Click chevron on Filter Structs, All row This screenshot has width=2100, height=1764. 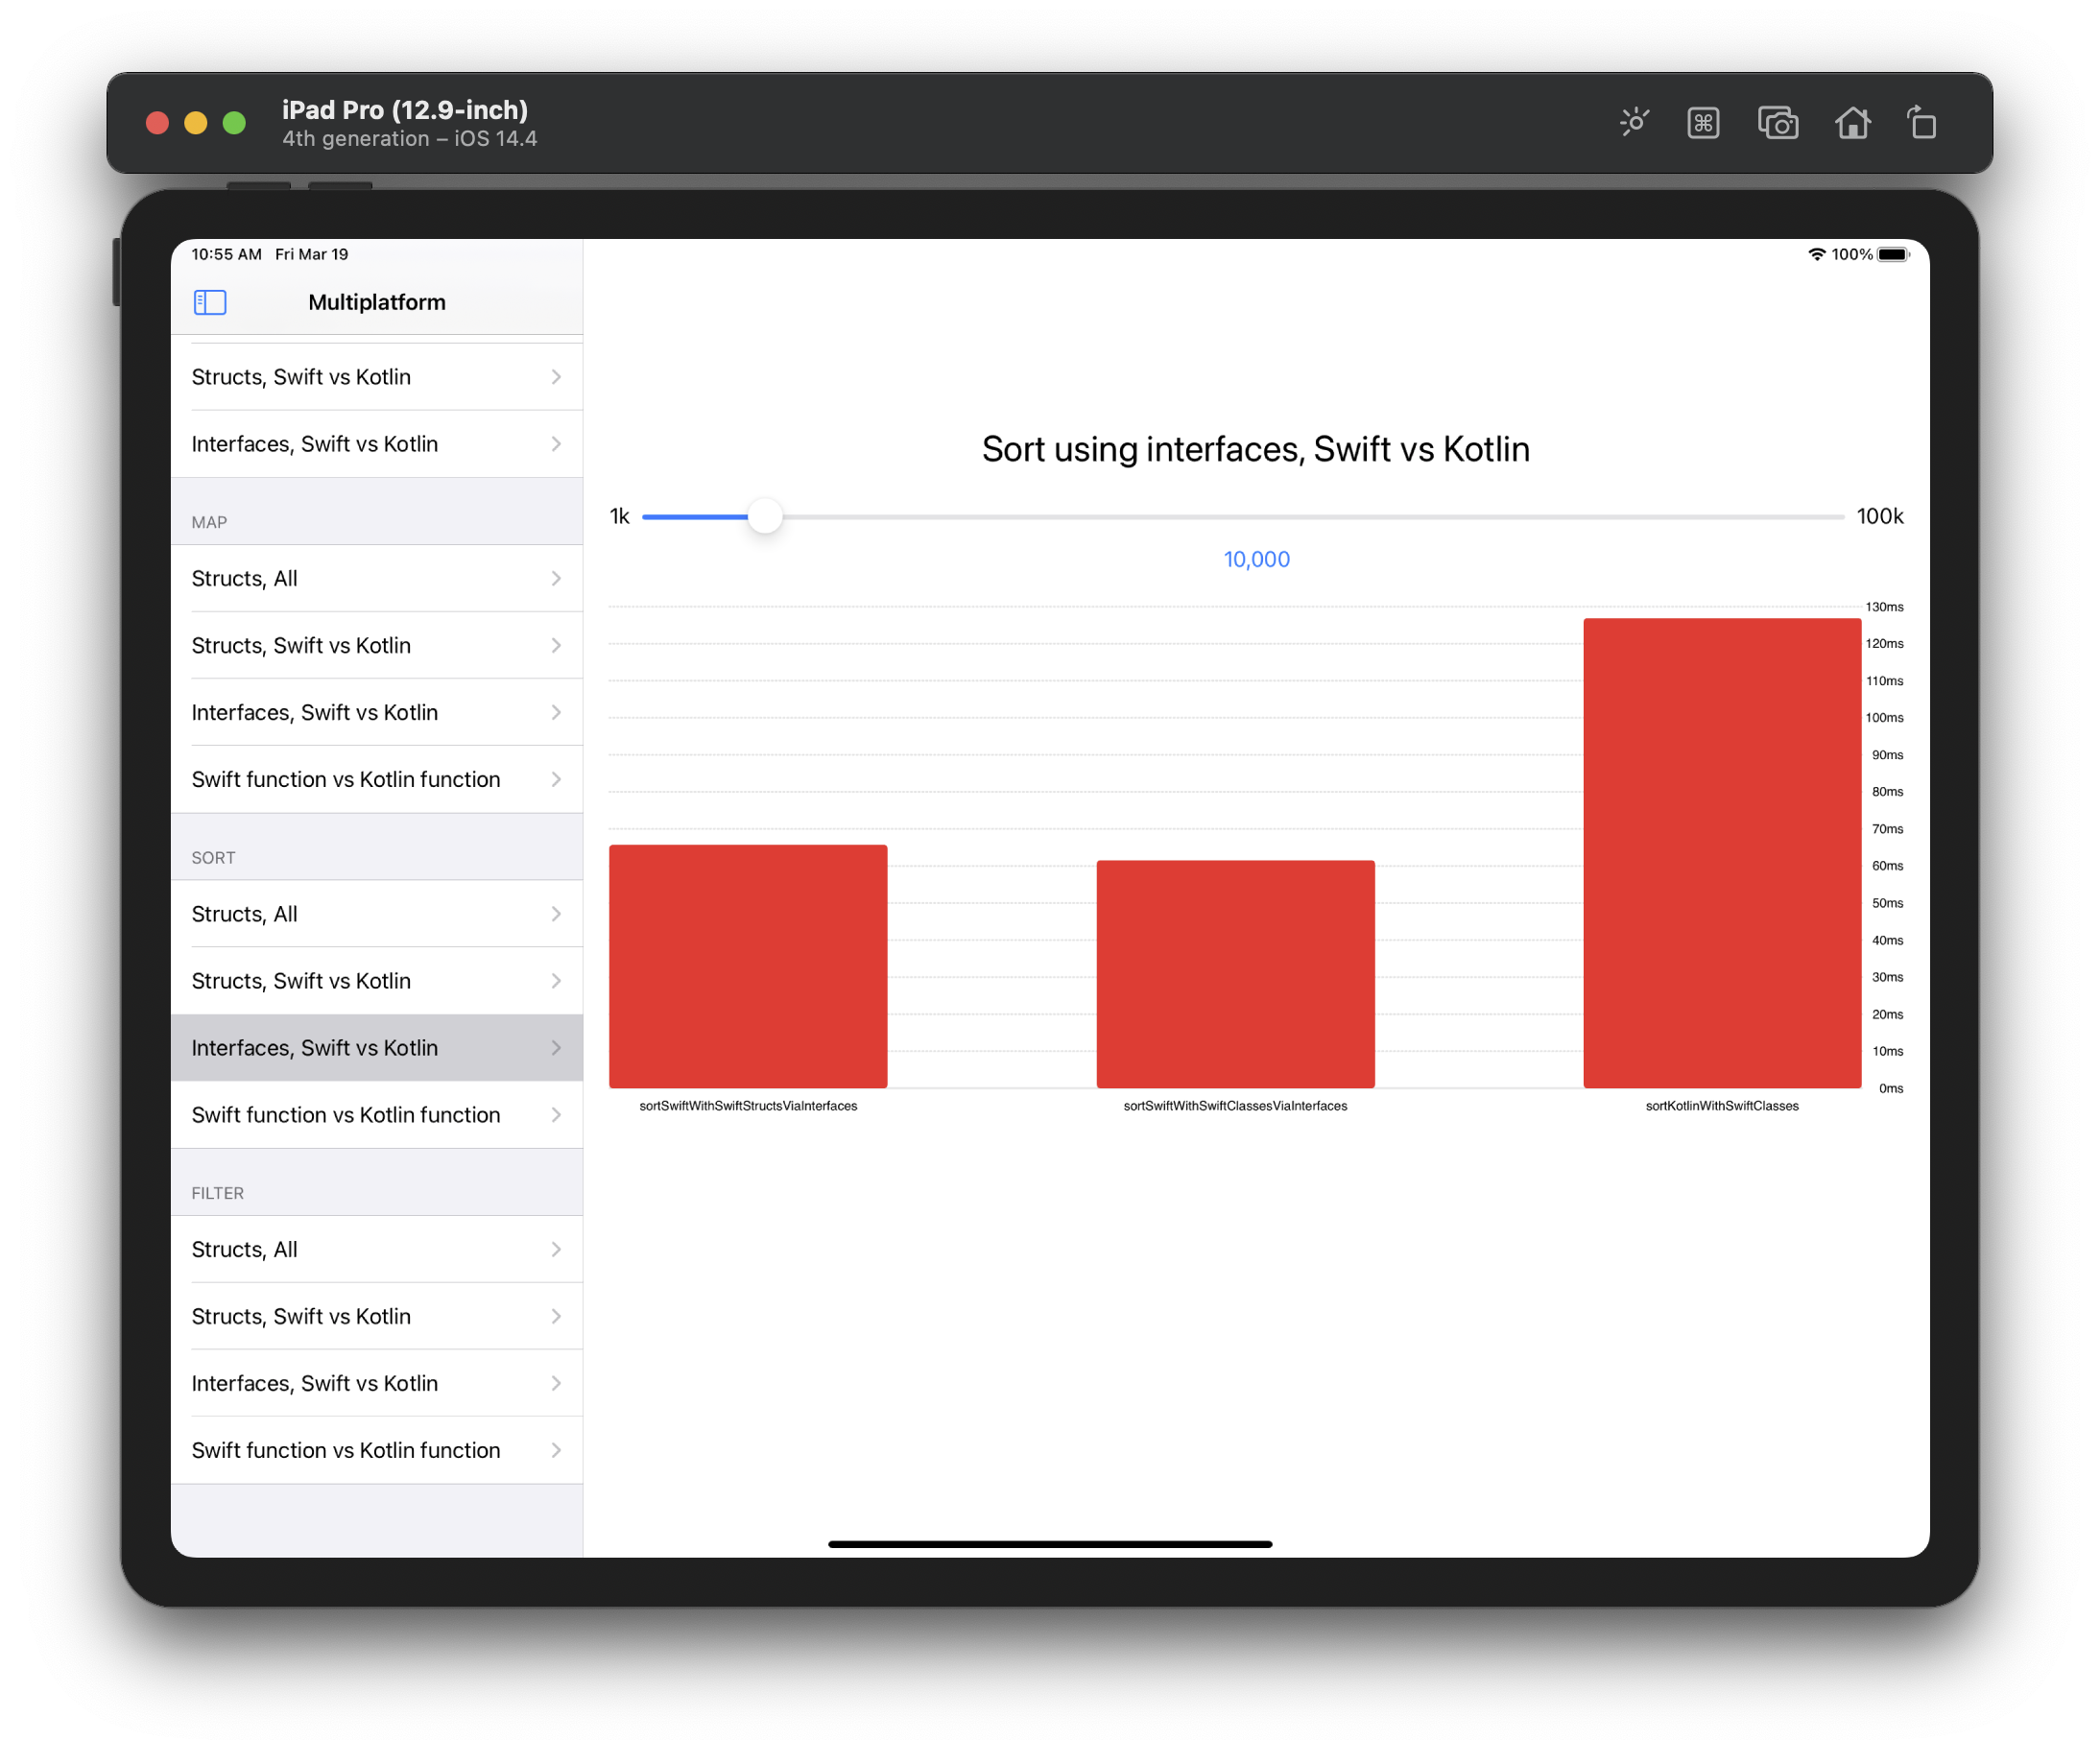coord(556,1249)
